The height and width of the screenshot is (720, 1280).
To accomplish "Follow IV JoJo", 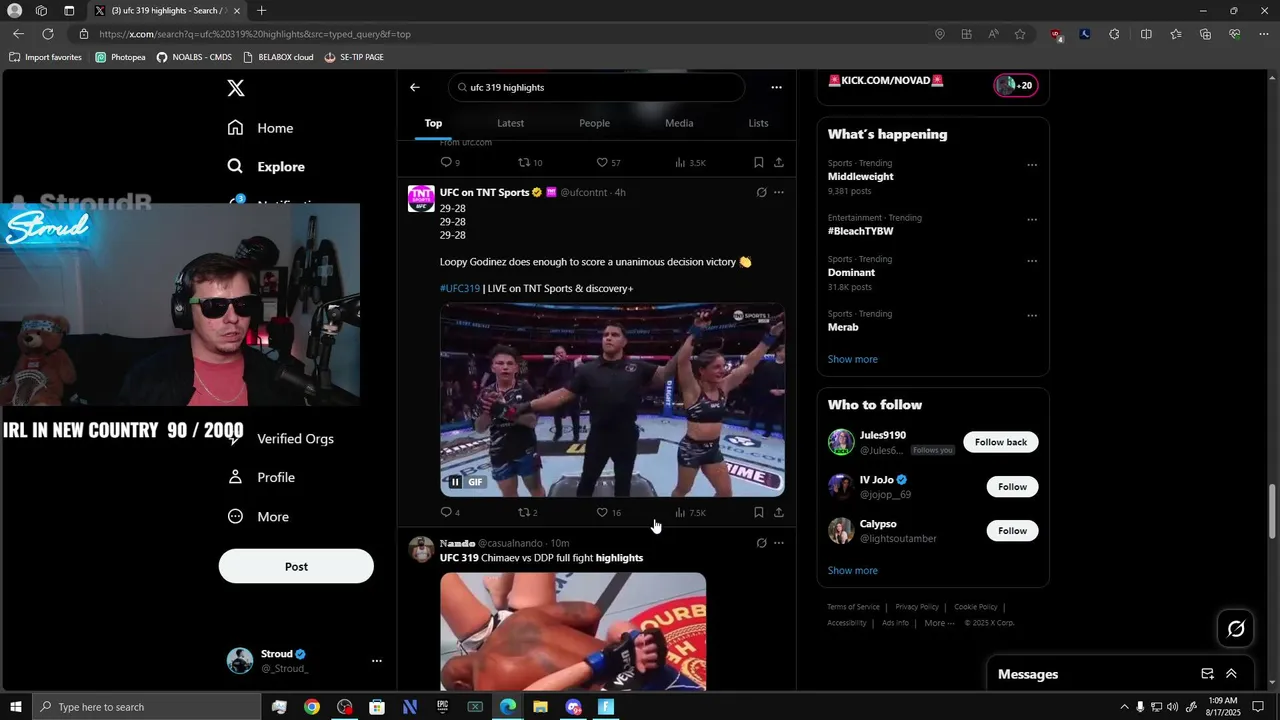I will click(x=1012, y=487).
